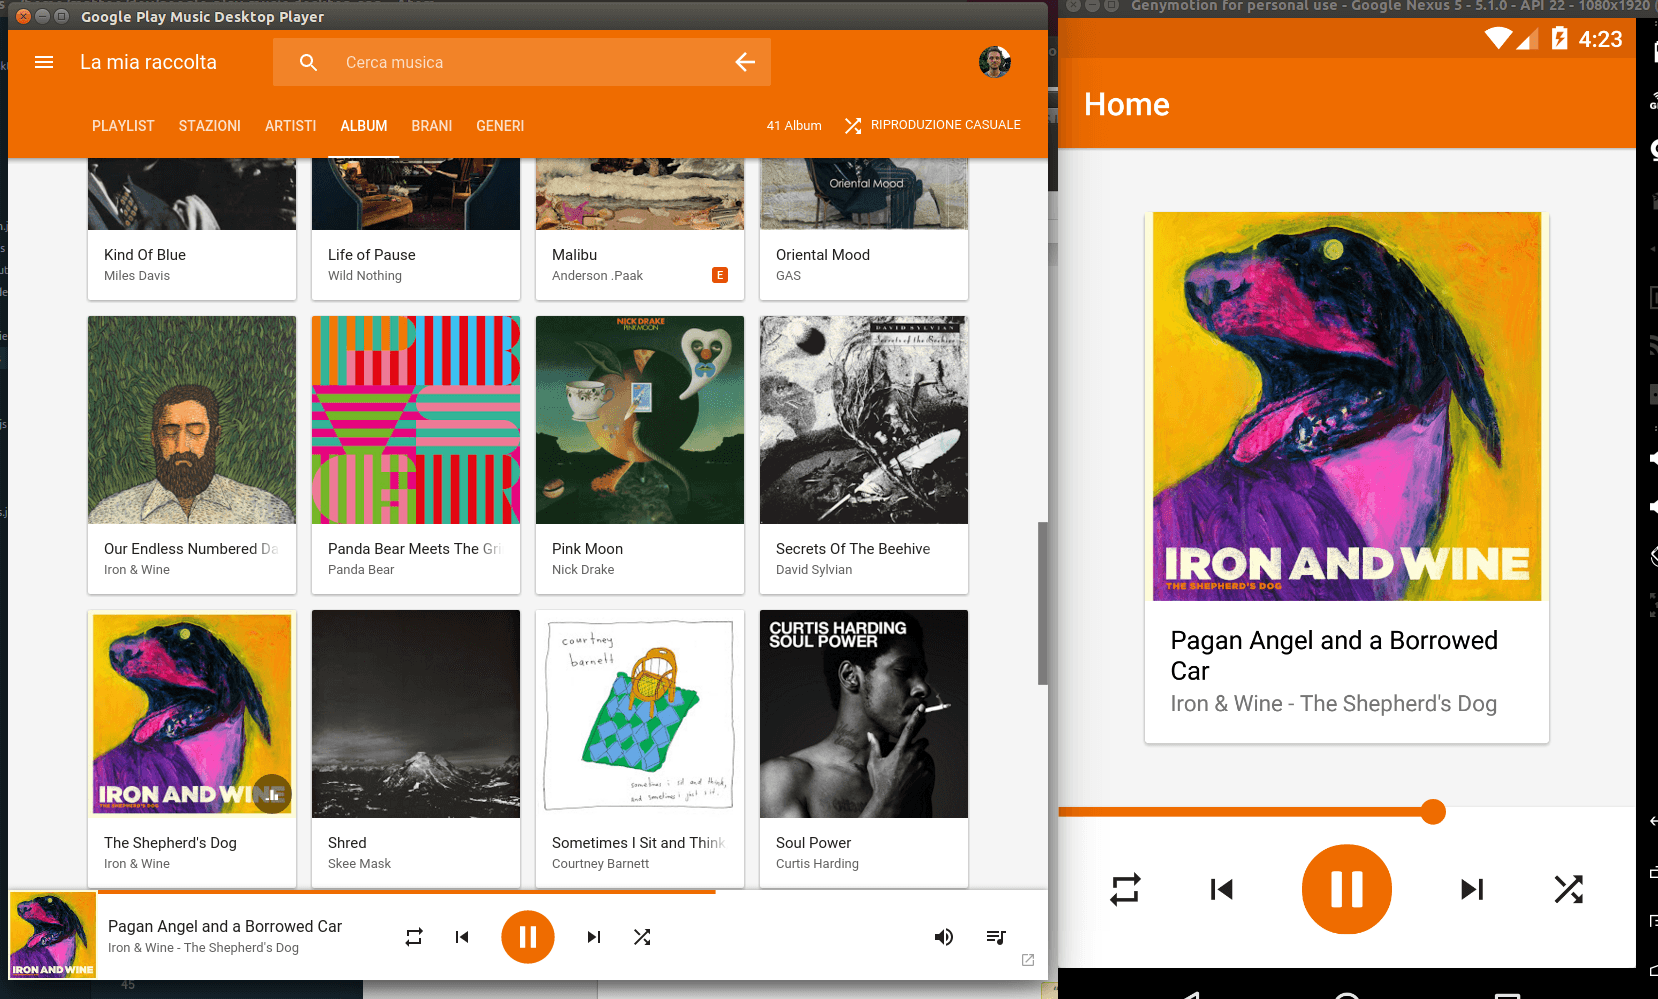Click the search magnifier icon
This screenshot has height=999, width=1658.
(309, 62)
